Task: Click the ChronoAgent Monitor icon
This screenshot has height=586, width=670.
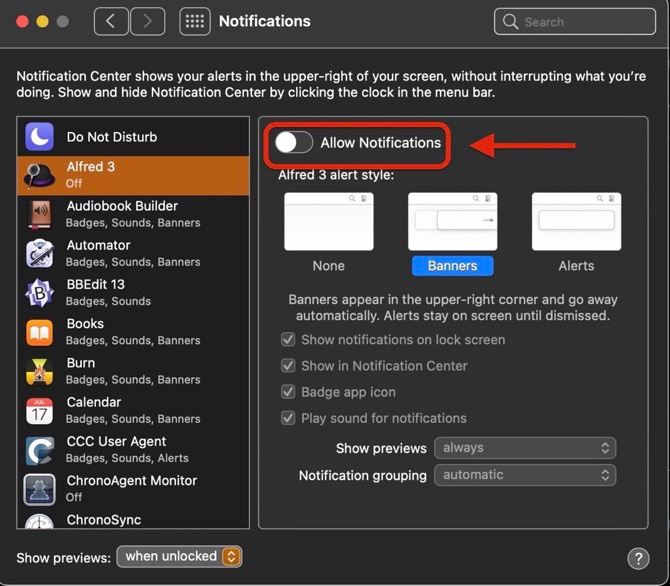Action: click(x=39, y=489)
